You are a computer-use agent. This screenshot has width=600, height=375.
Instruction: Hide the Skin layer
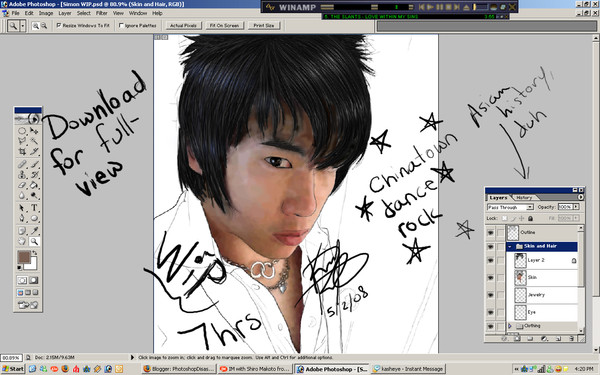pos(491,277)
